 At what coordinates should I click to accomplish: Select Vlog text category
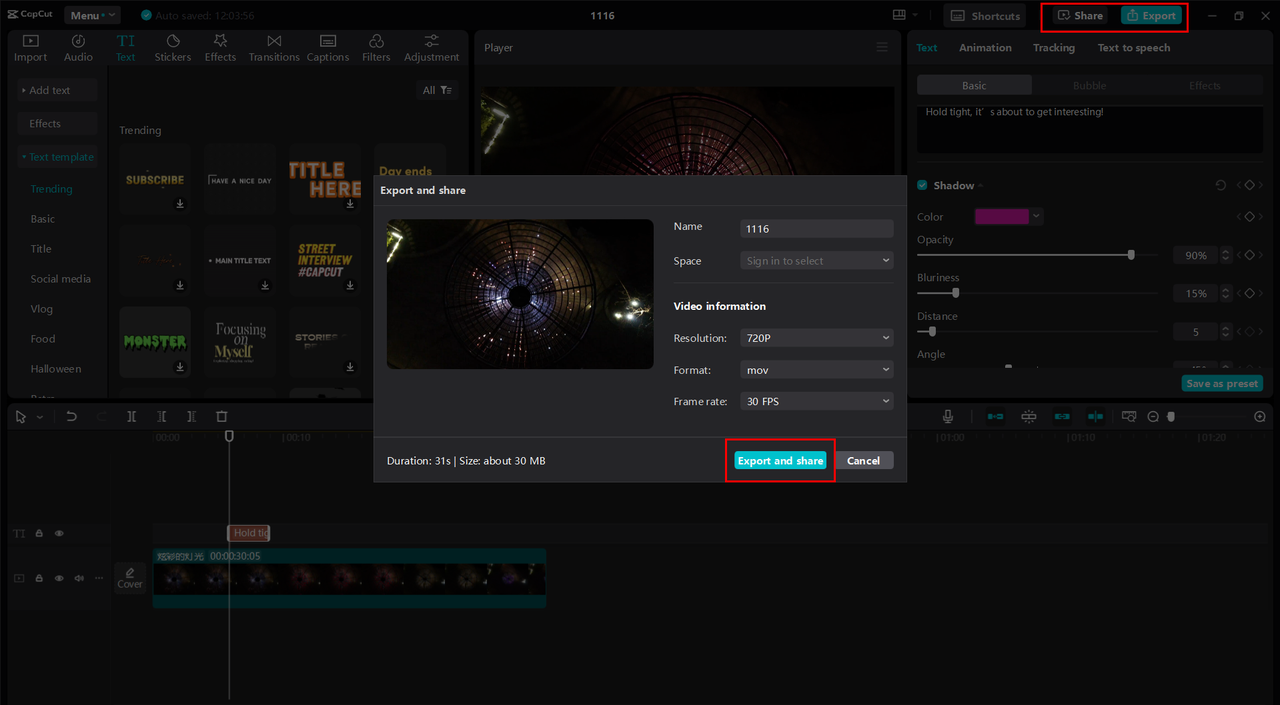[42, 309]
